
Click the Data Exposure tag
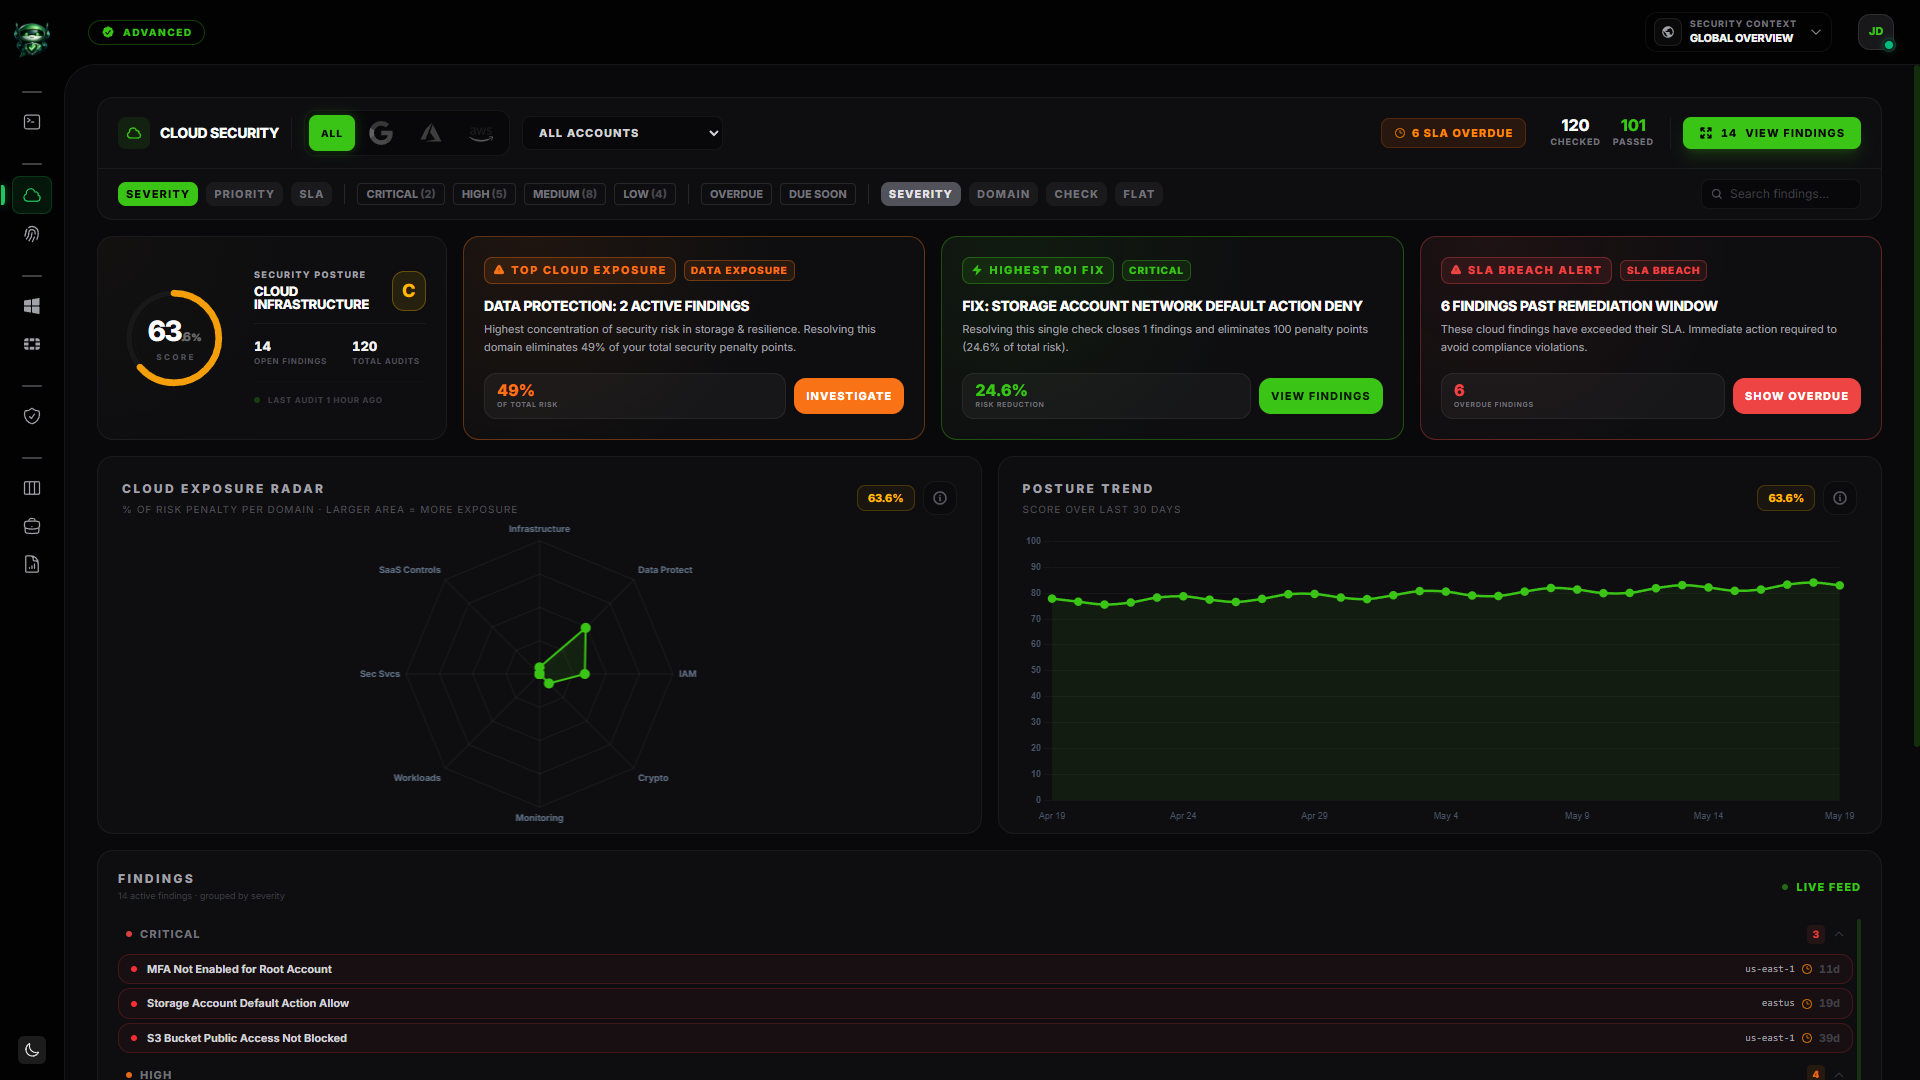pyautogui.click(x=739, y=270)
